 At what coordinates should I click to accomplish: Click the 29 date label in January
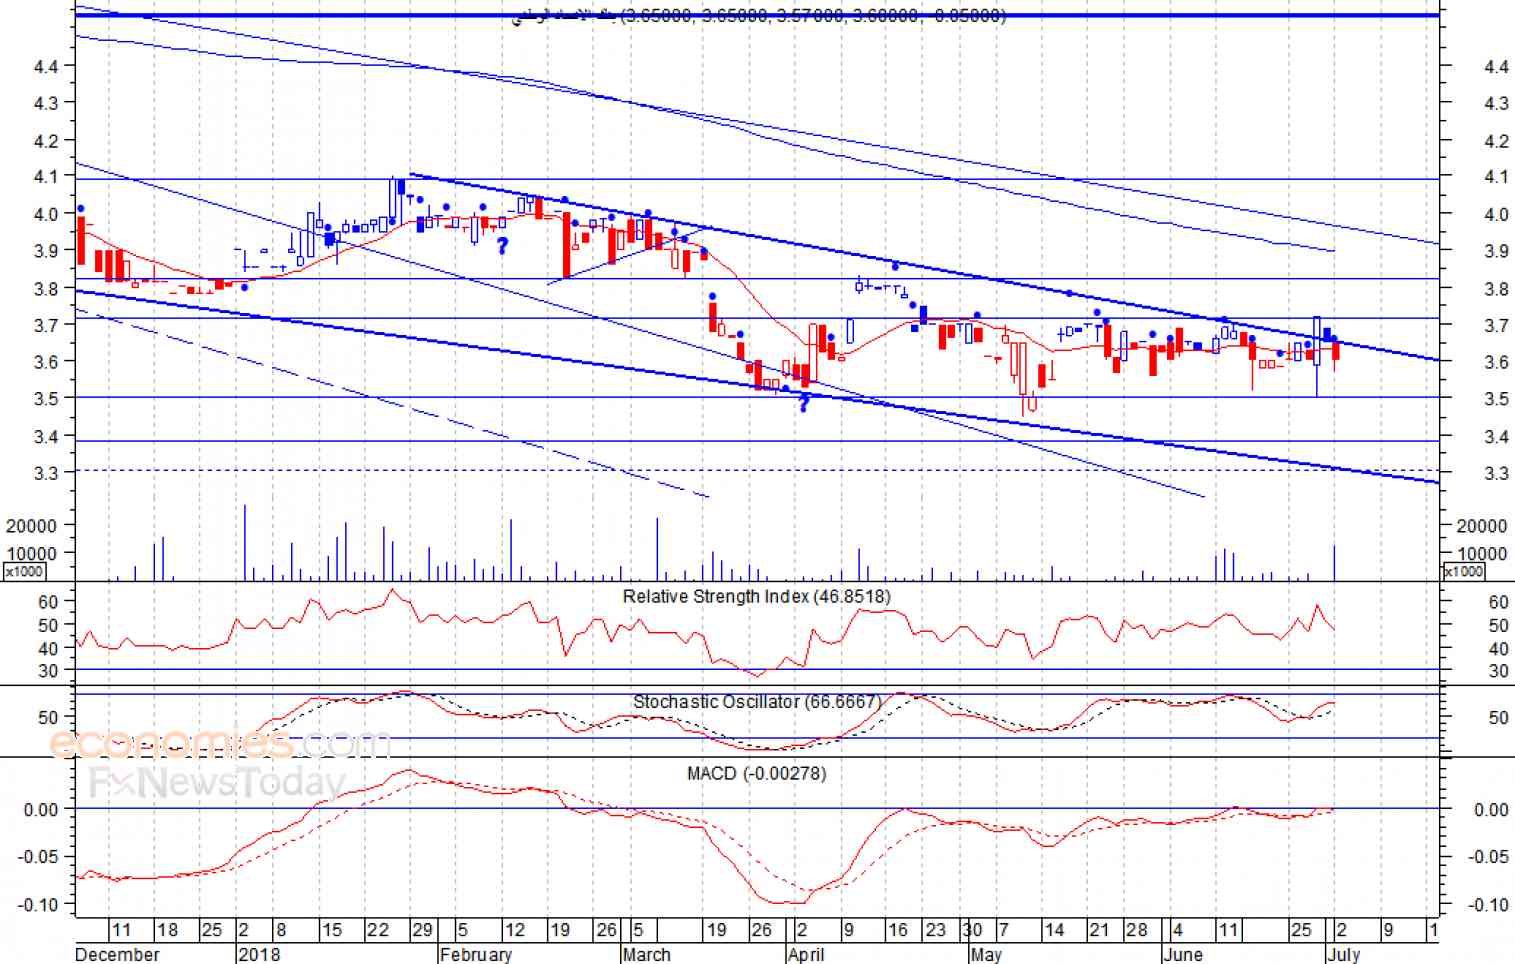pos(423,930)
